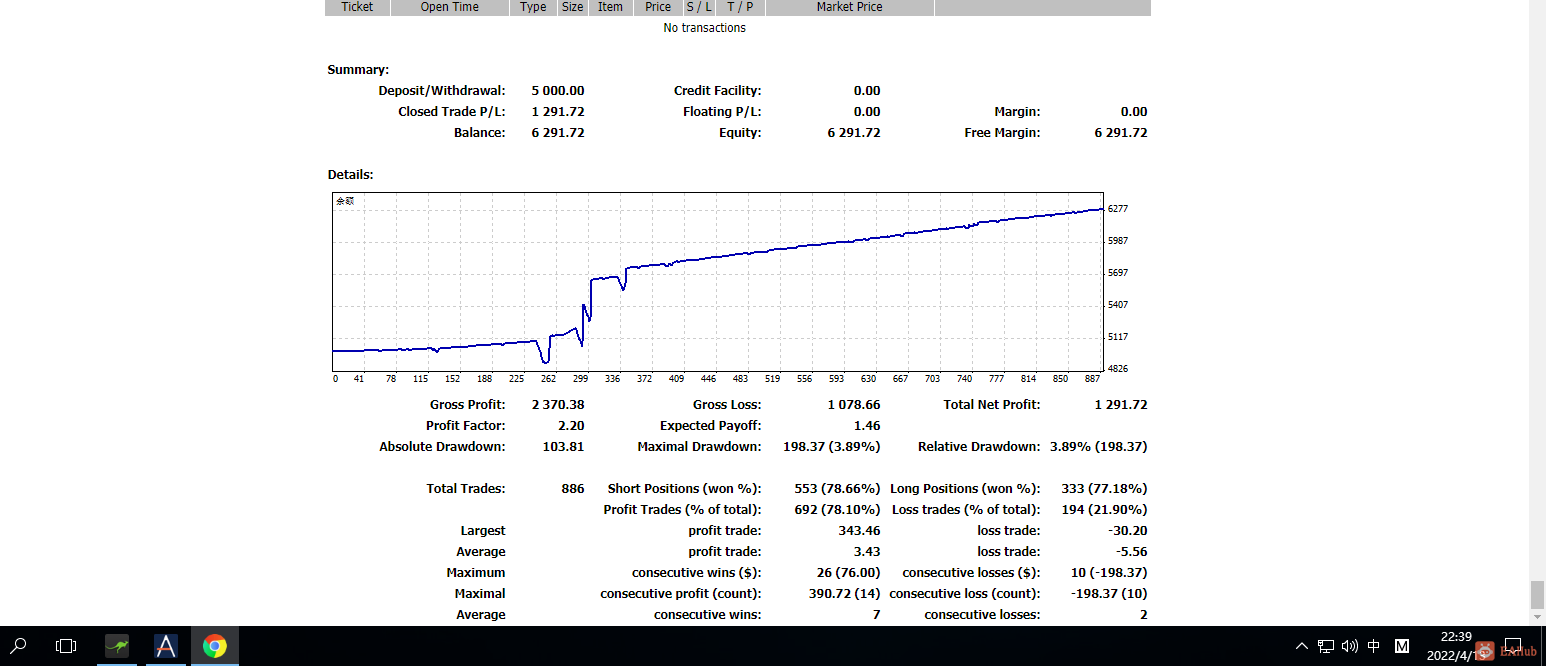Click the 'Summary:' heading
1546x666 pixels.
tap(358, 70)
